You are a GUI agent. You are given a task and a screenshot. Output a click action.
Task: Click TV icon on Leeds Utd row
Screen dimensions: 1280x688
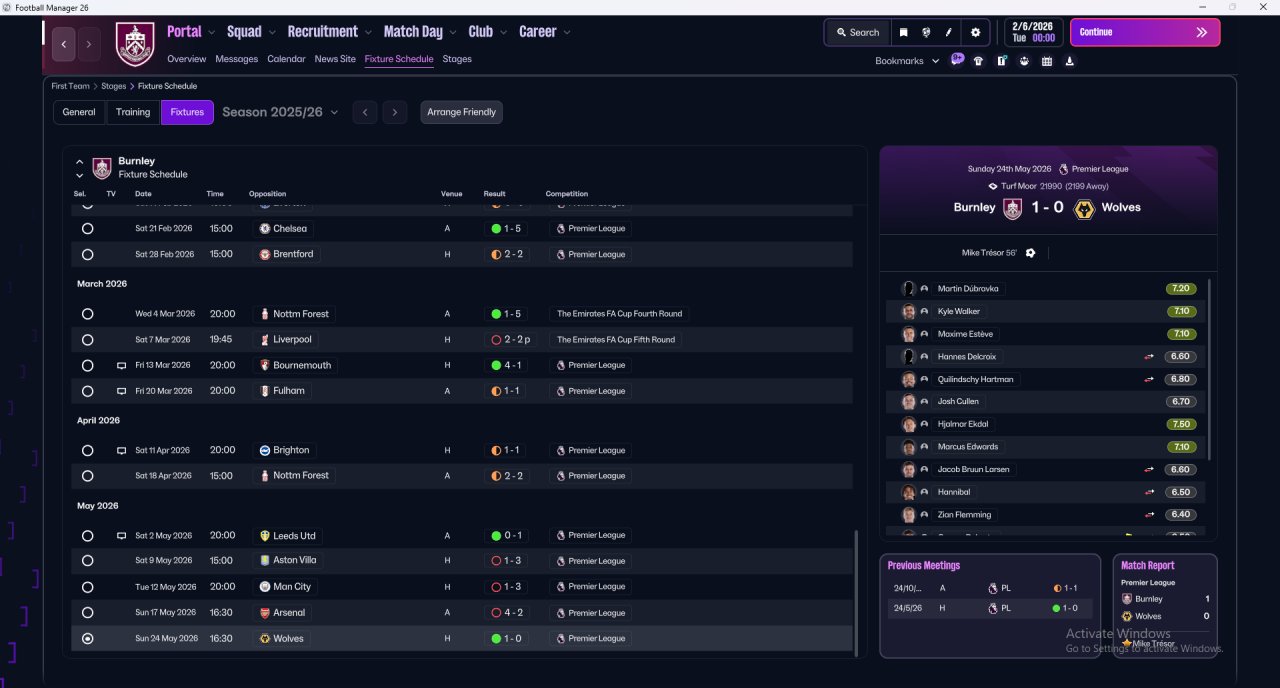point(121,536)
